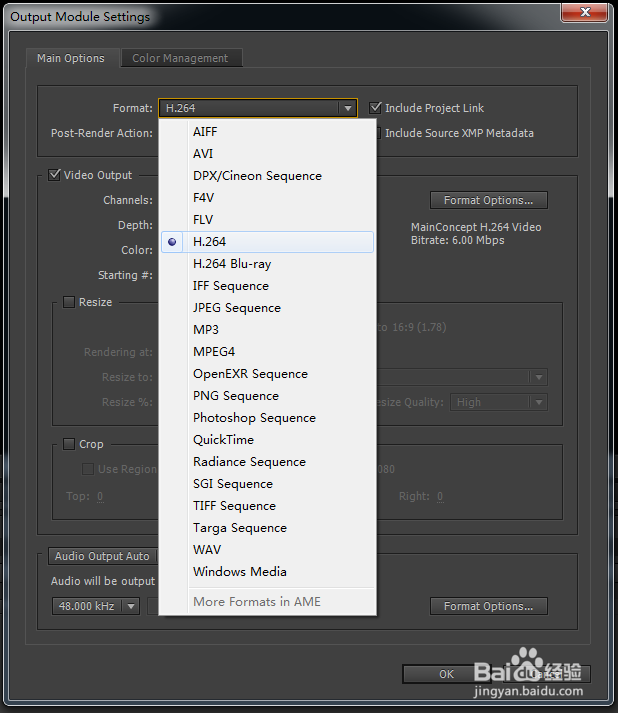Pick WAV from format list
Screen dimensions: 618x713
[267, 550]
